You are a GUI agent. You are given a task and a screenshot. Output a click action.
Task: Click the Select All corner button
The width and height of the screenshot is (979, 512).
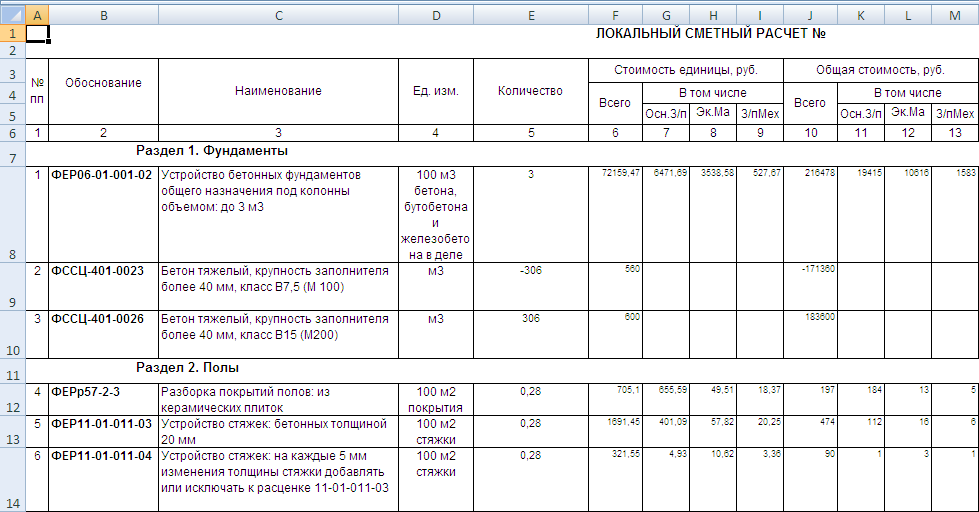coord(12,15)
